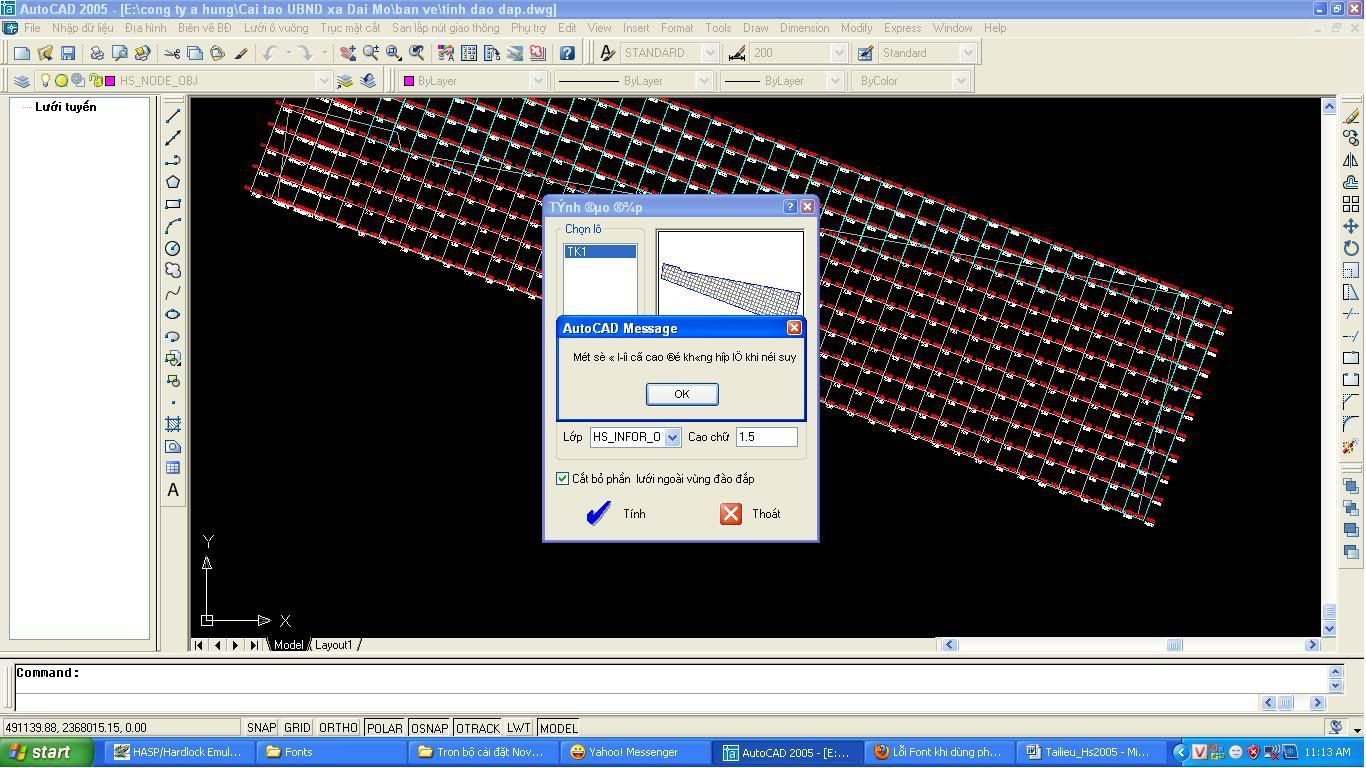
Task: Open the ByLayer color control dropdown
Action: click(538, 81)
